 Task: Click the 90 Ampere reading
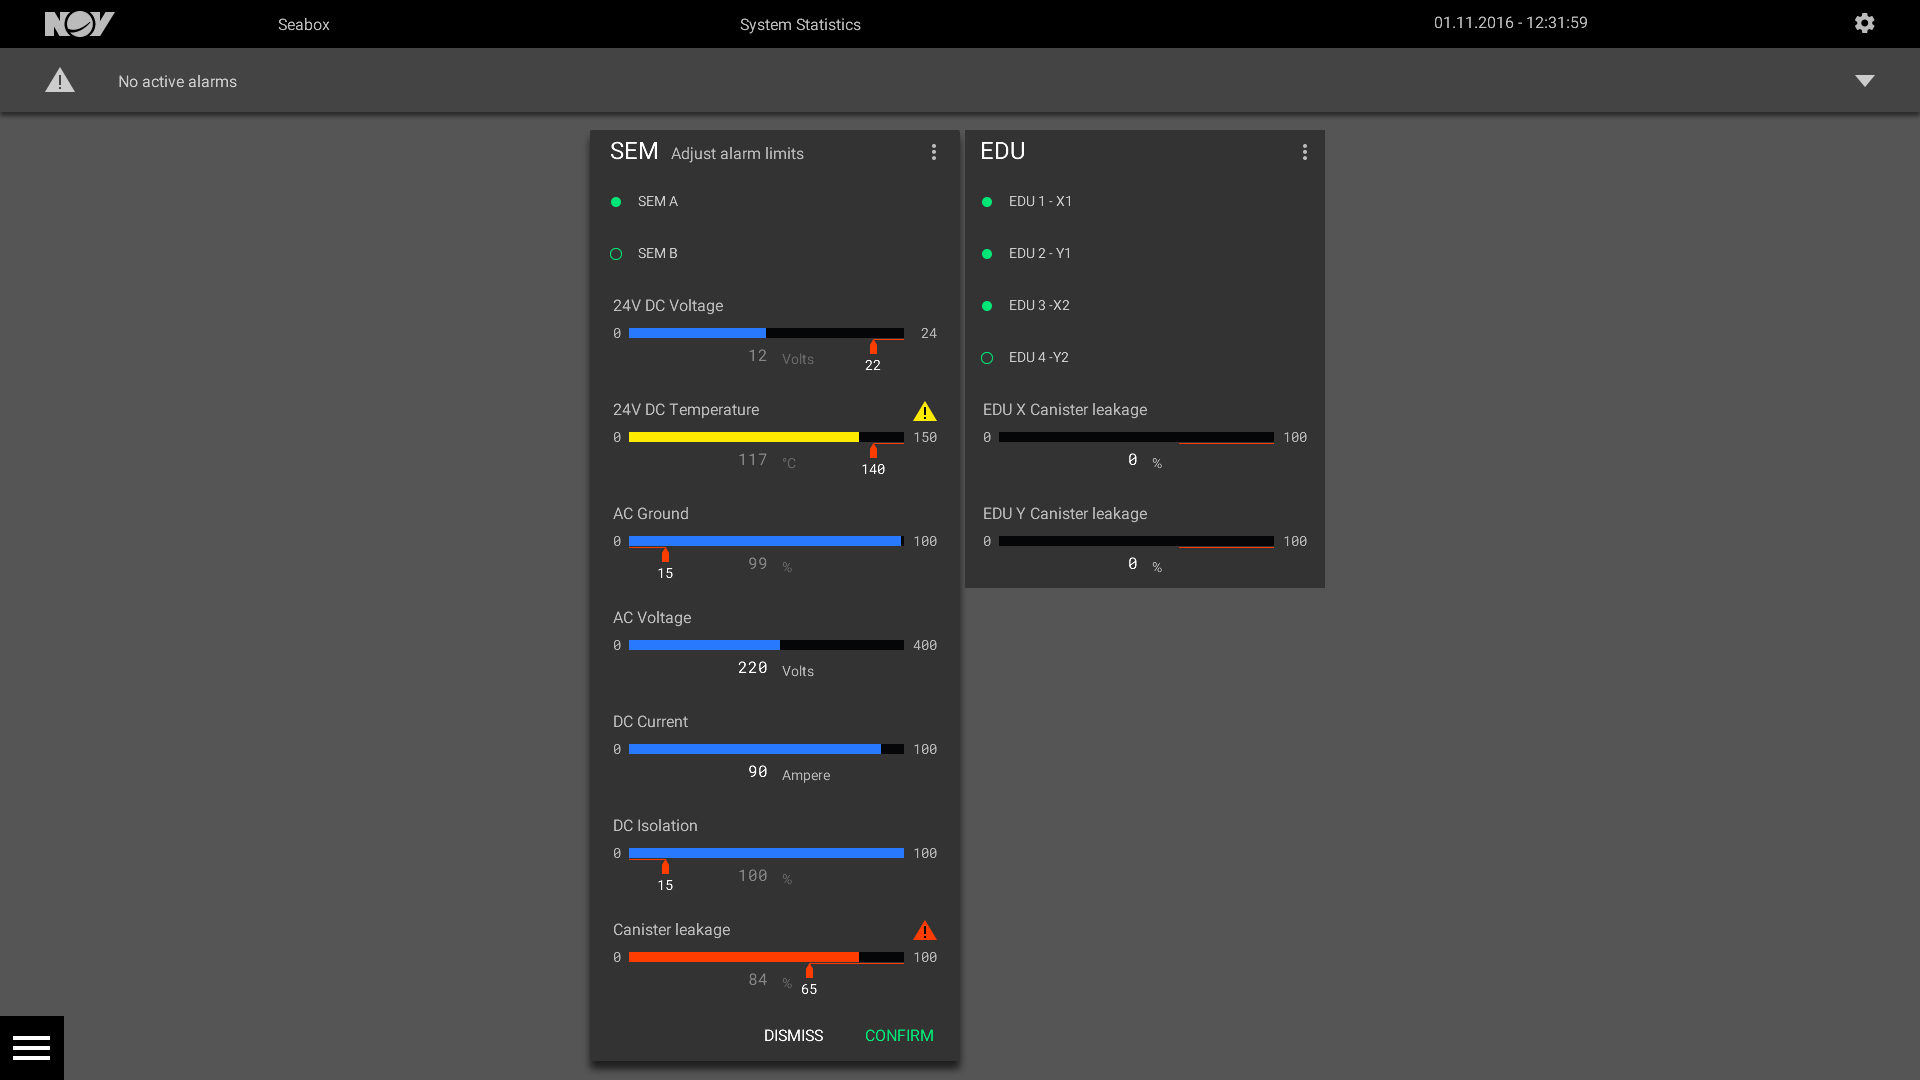[x=789, y=773]
